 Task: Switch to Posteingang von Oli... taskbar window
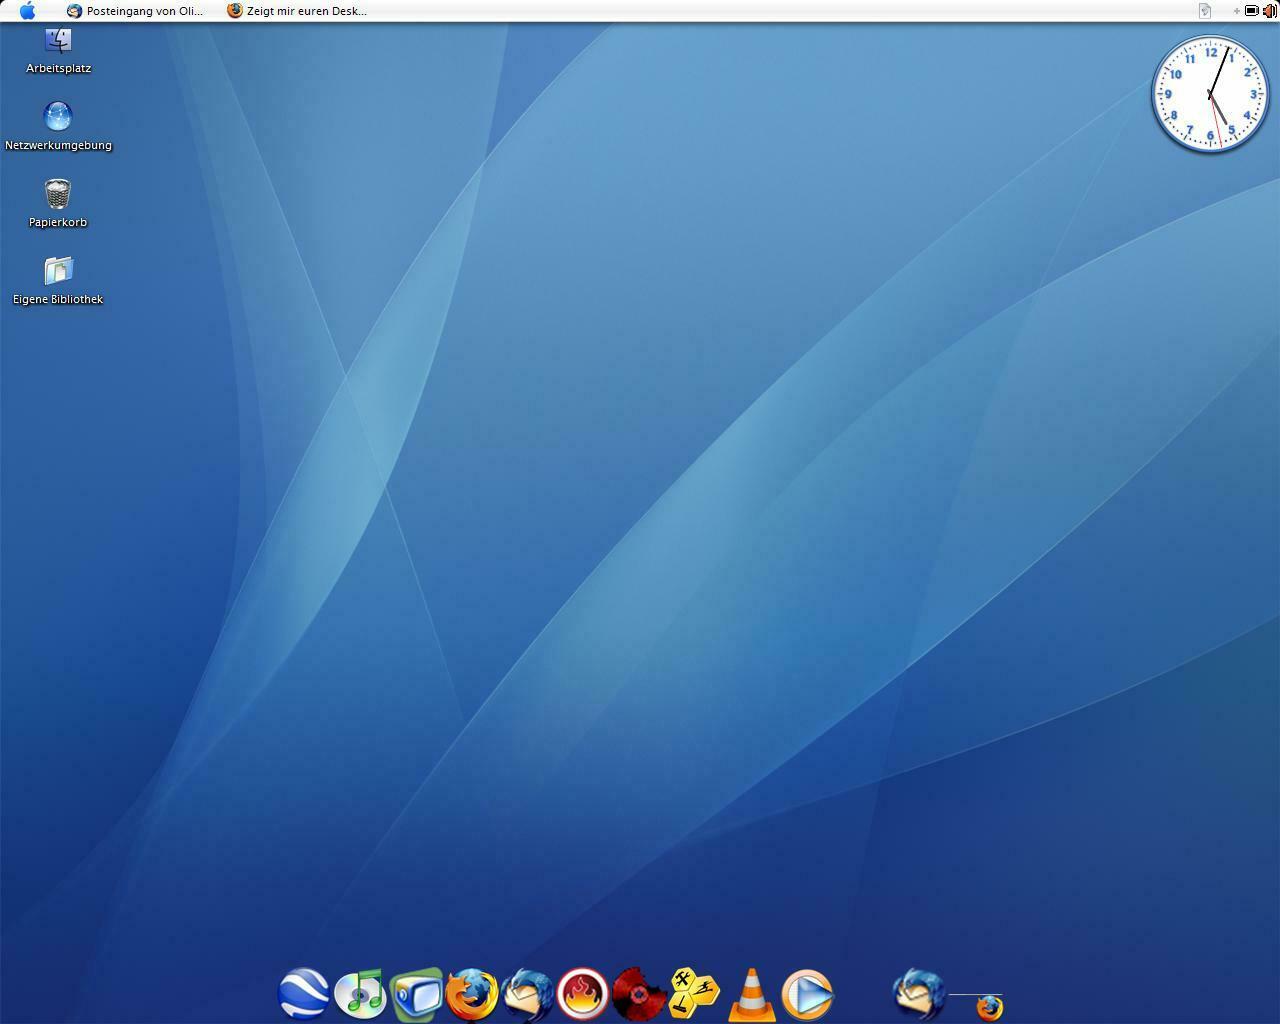(135, 11)
